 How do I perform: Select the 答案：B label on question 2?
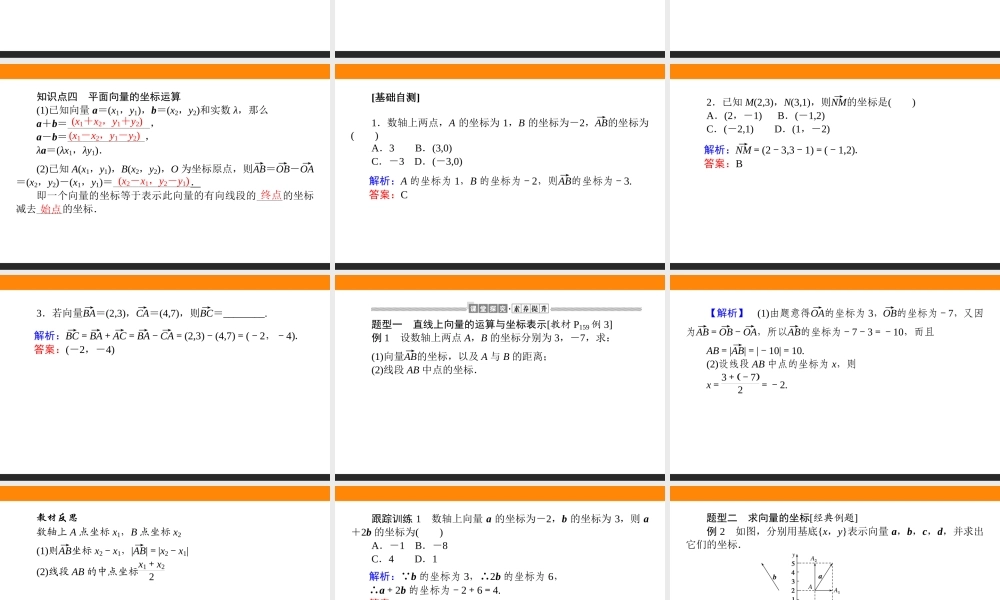click(720, 162)
